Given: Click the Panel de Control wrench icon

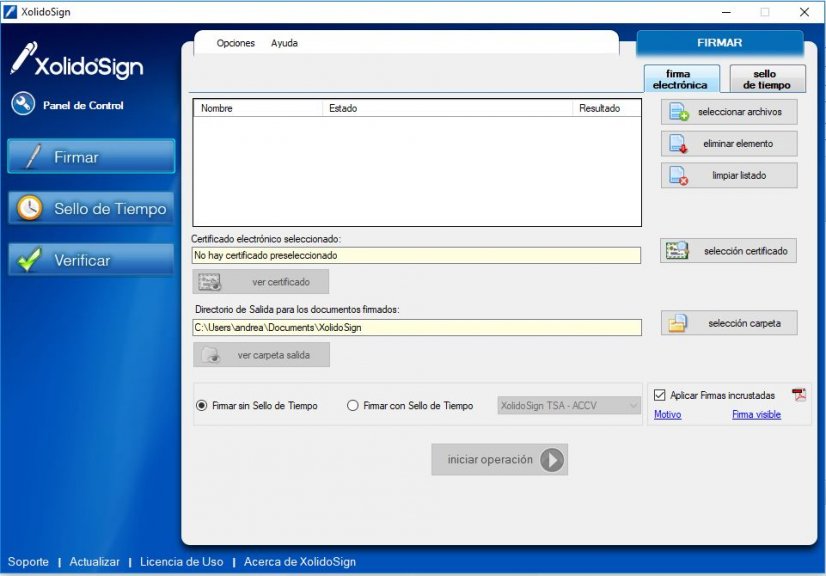Looking at the screenshot, I should point(23,104).
